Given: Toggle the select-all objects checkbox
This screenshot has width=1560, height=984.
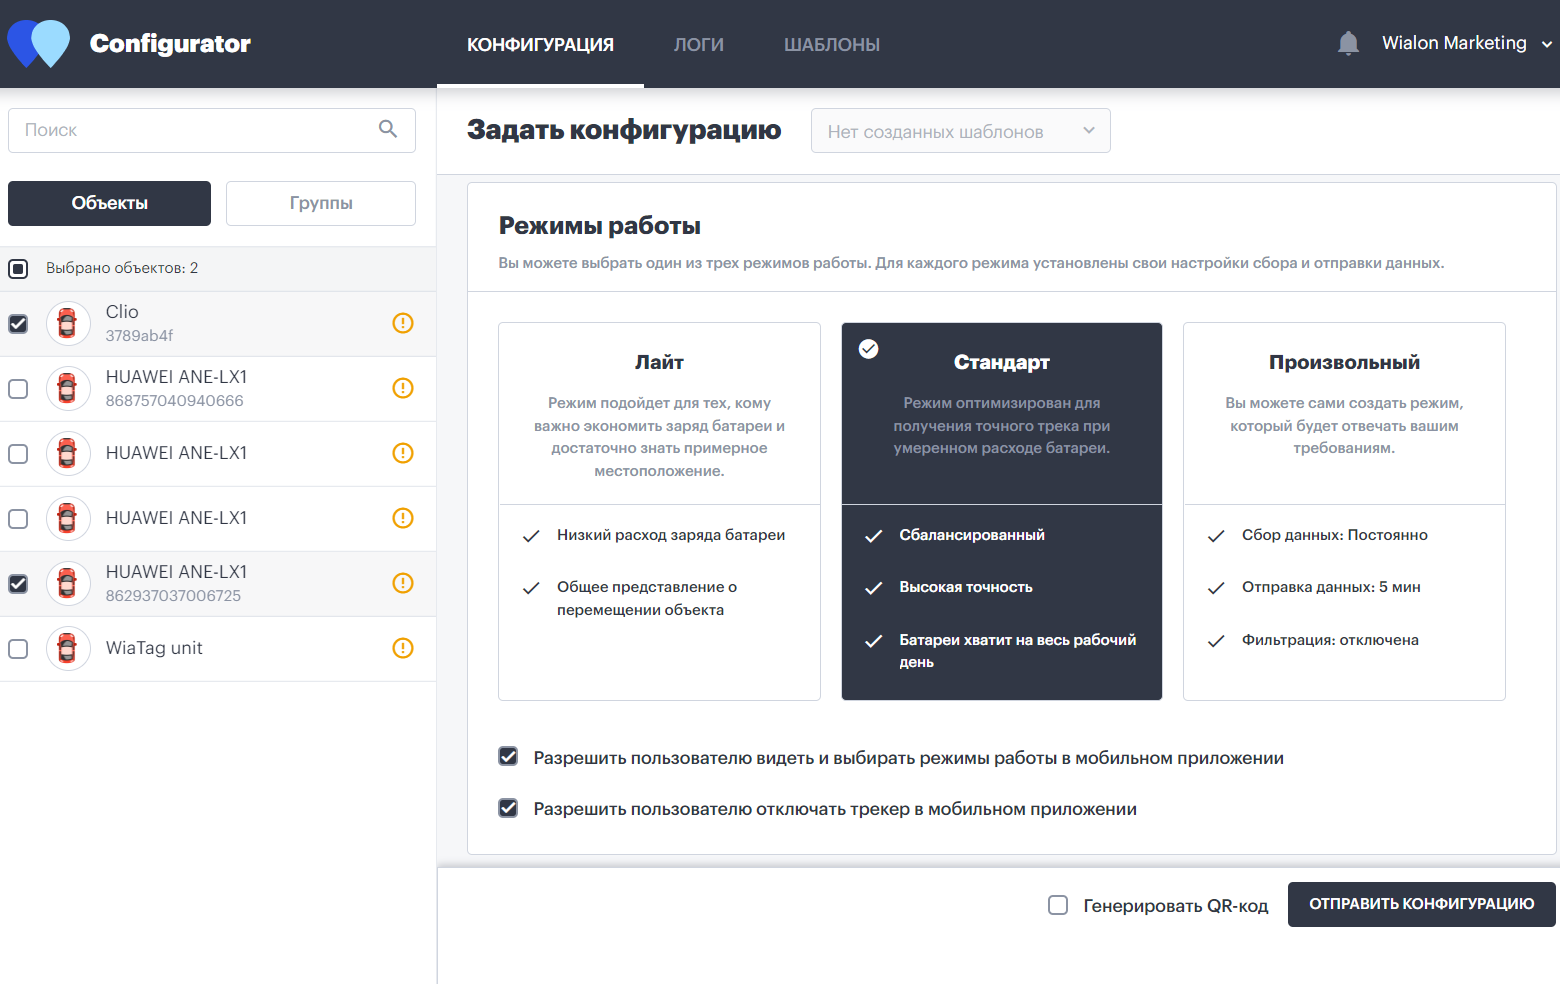Looking at the screenshot, I should pyautogui.click(x=18, y=268).
